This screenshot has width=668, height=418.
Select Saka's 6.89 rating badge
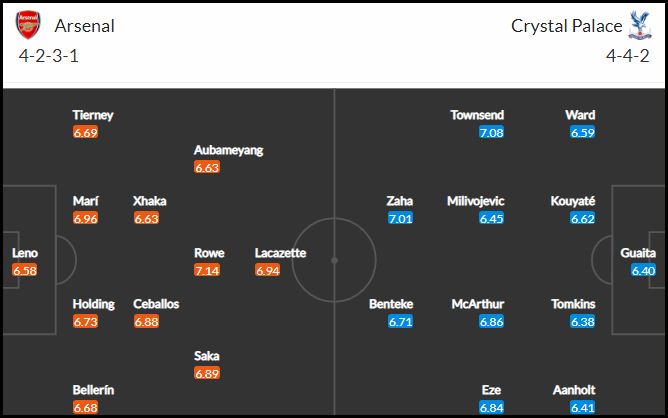207,373
